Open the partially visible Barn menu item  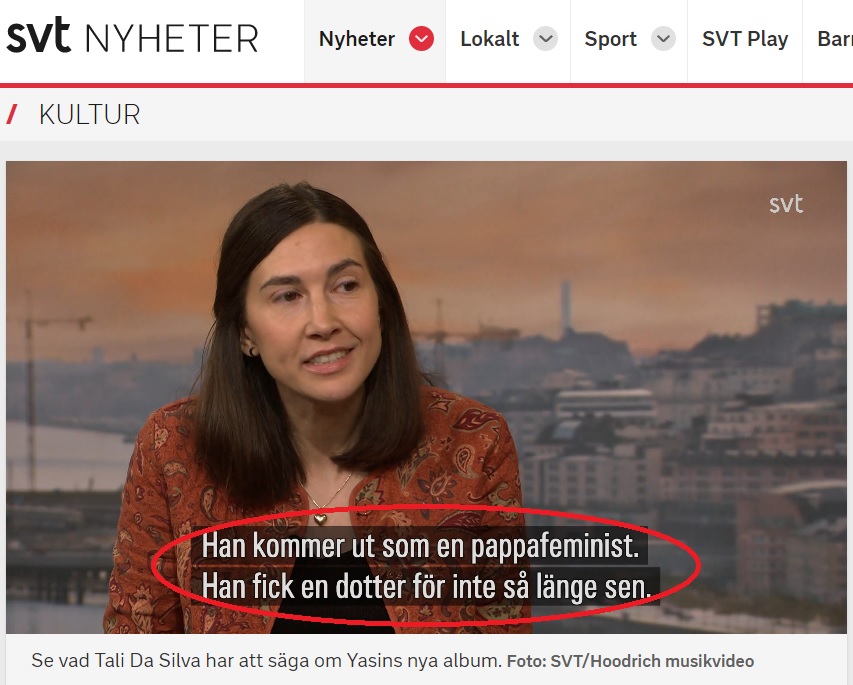click(835, 39)
